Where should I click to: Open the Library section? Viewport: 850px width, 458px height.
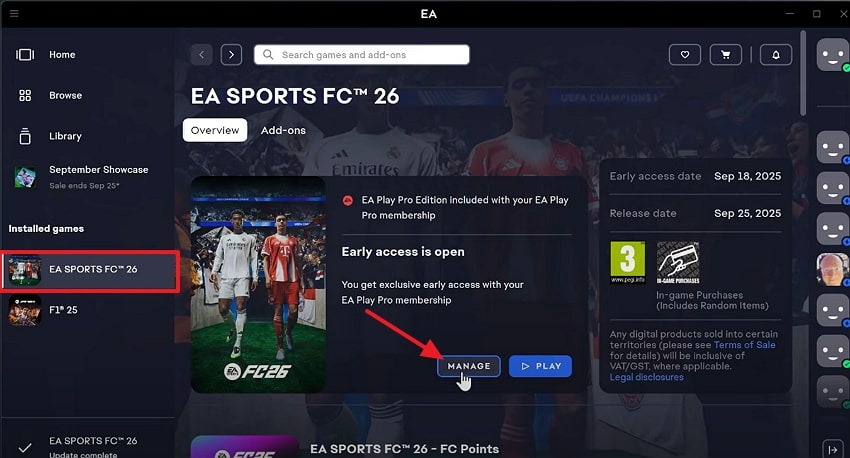click(x=50, y=136)
